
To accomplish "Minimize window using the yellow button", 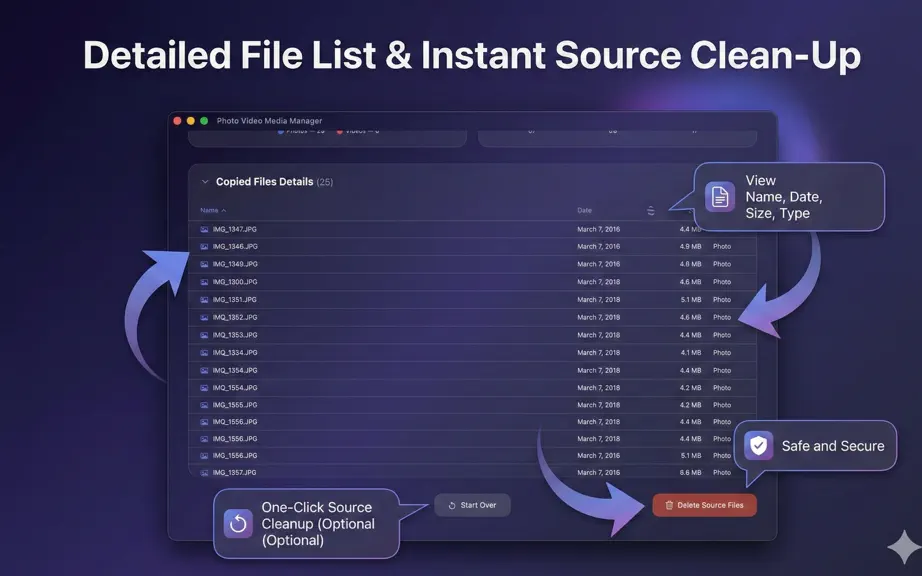I will click(x=191, y=121).
